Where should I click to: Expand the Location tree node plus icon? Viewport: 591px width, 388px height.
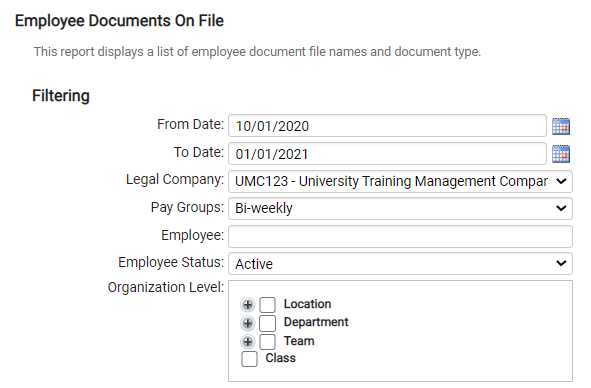tap(248, 305)
